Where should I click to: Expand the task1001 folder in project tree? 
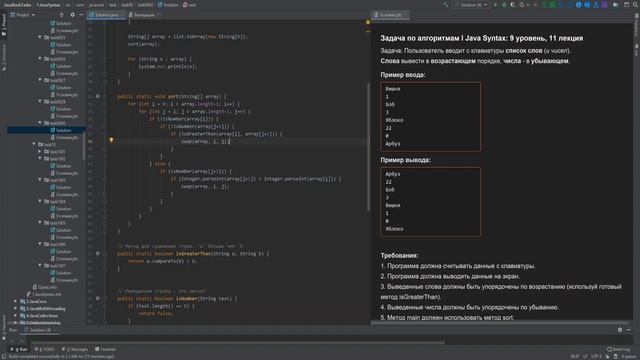coord(40,151)
